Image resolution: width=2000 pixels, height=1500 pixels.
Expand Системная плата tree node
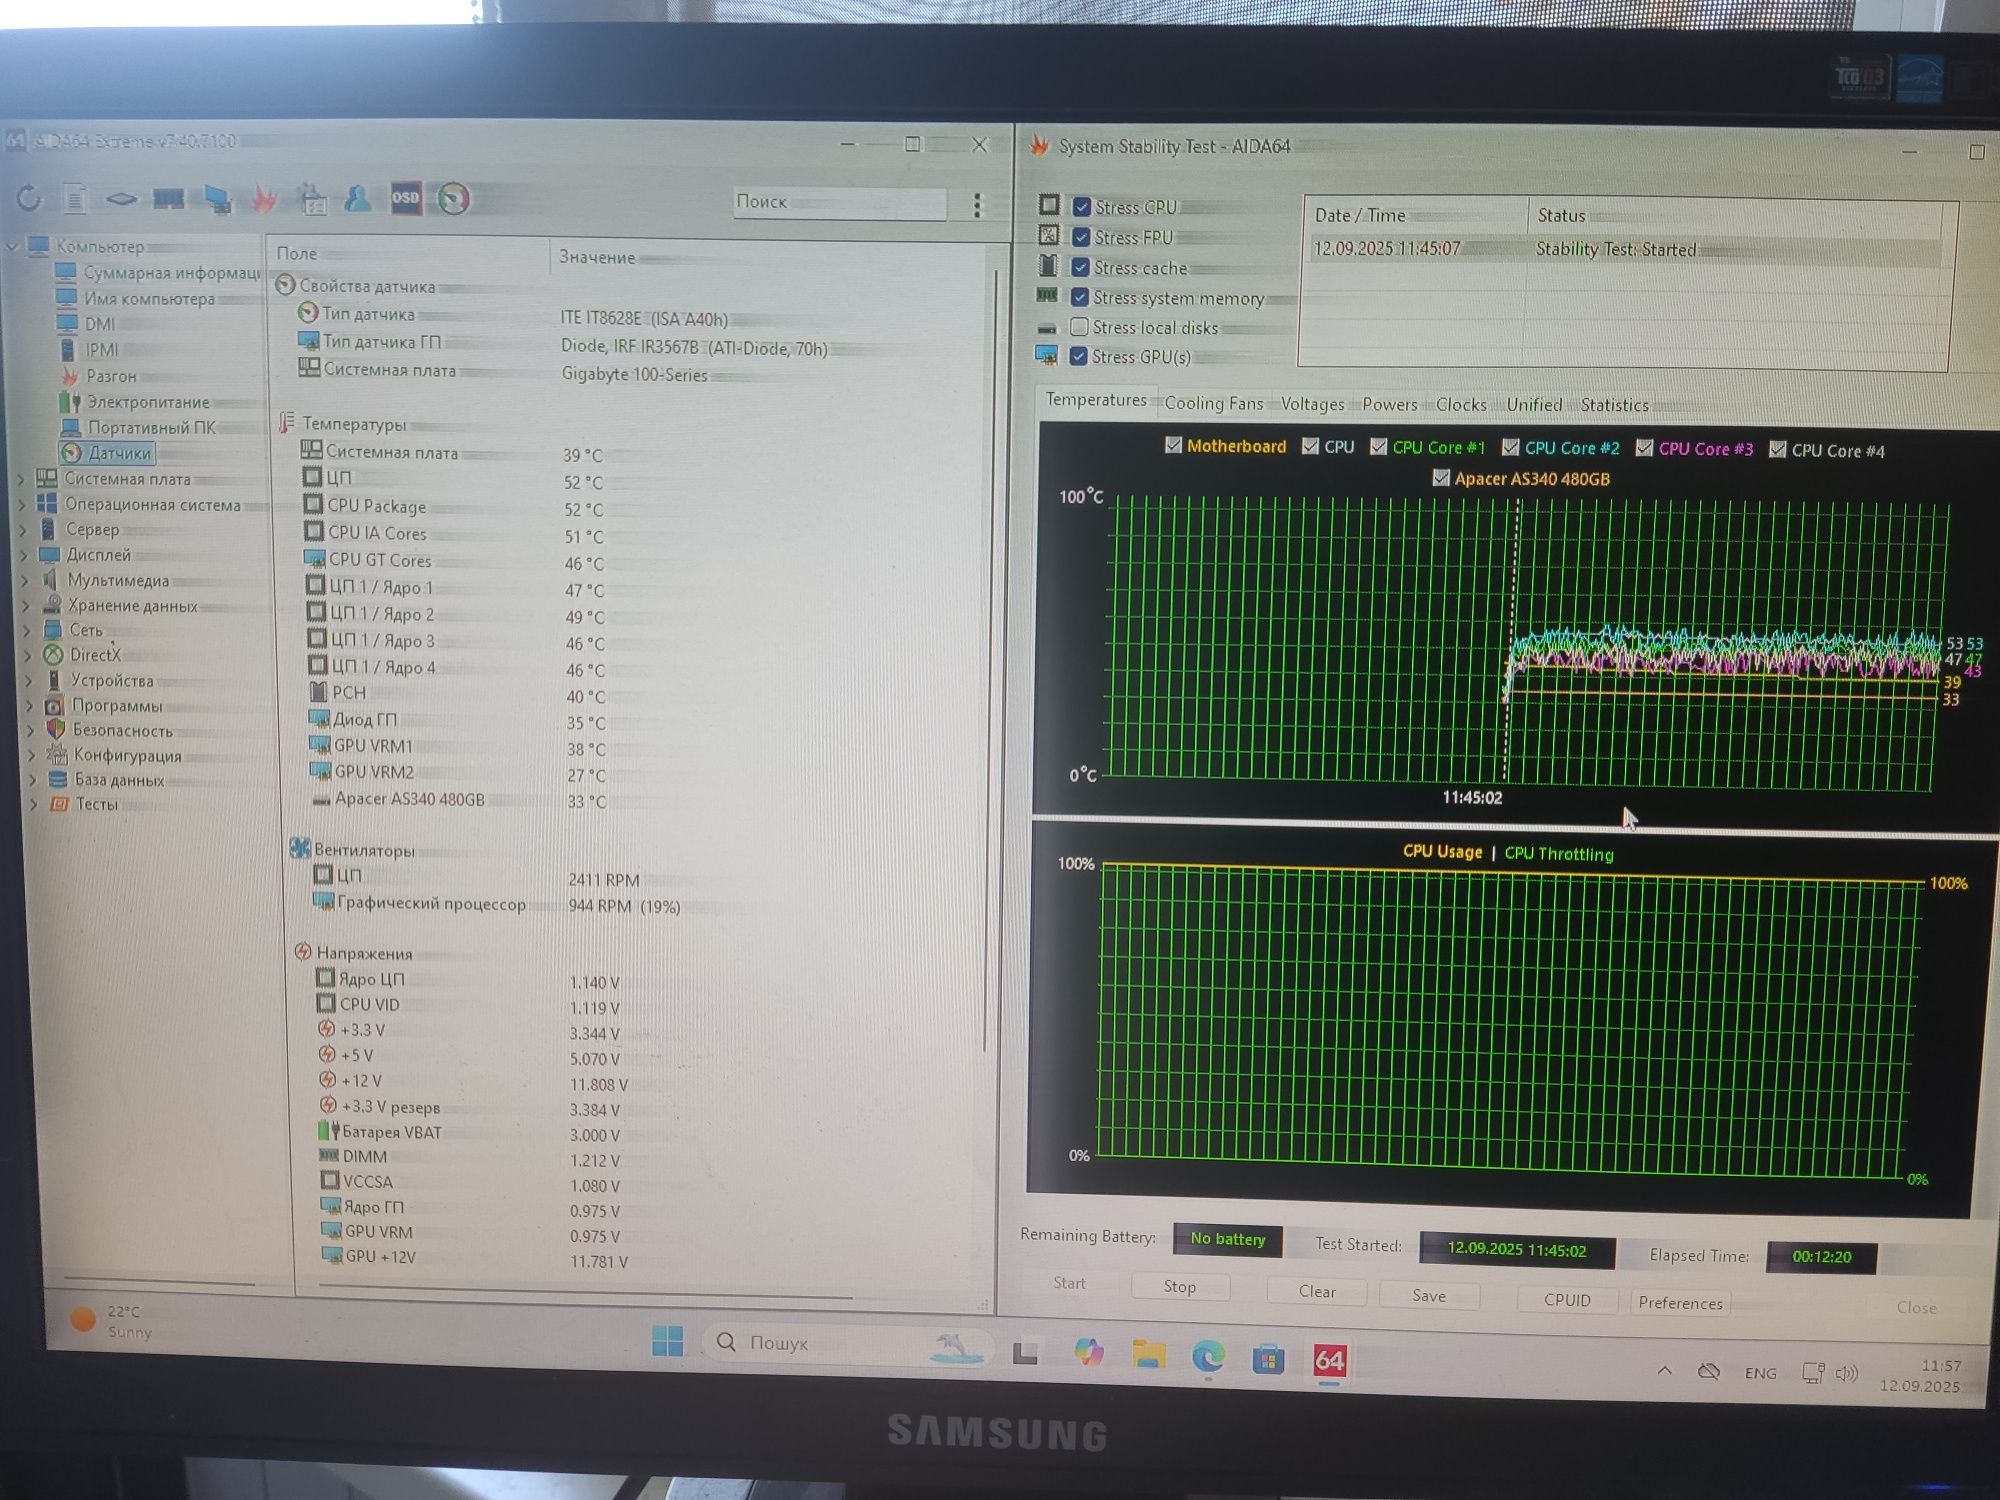click(22, 479)
